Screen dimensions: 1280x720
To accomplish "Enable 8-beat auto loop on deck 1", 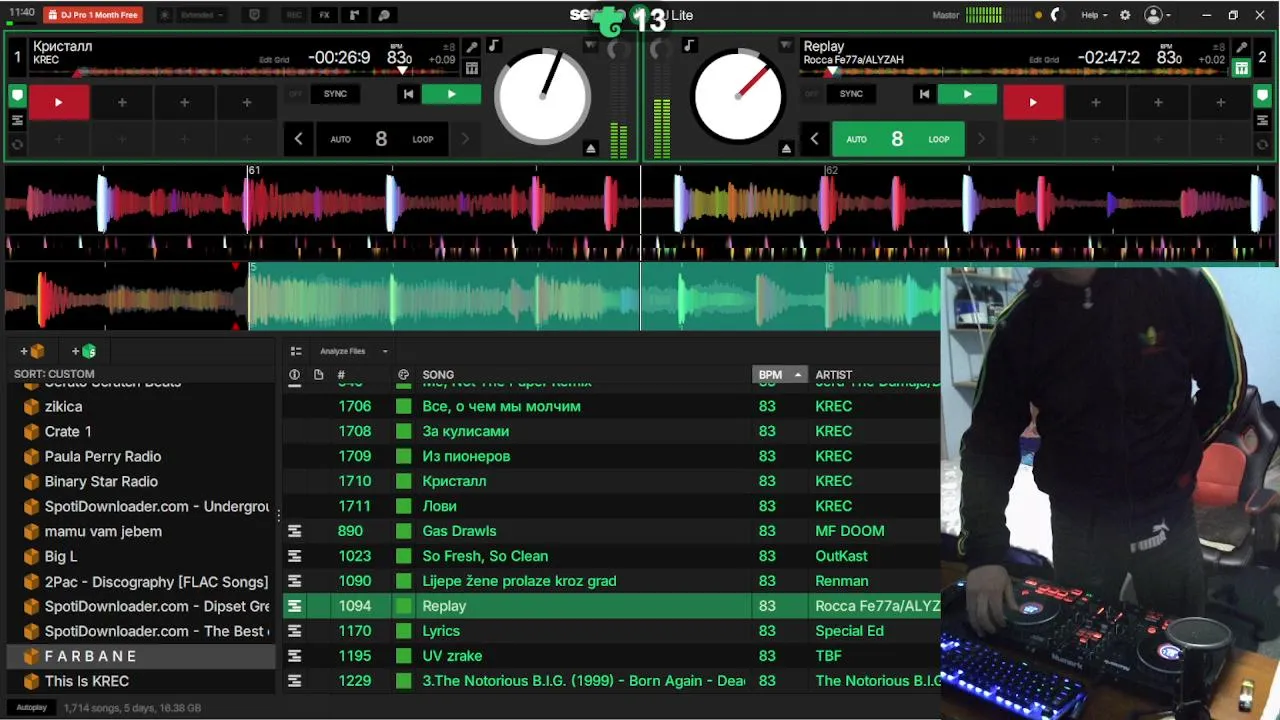I will pos(381,139).
